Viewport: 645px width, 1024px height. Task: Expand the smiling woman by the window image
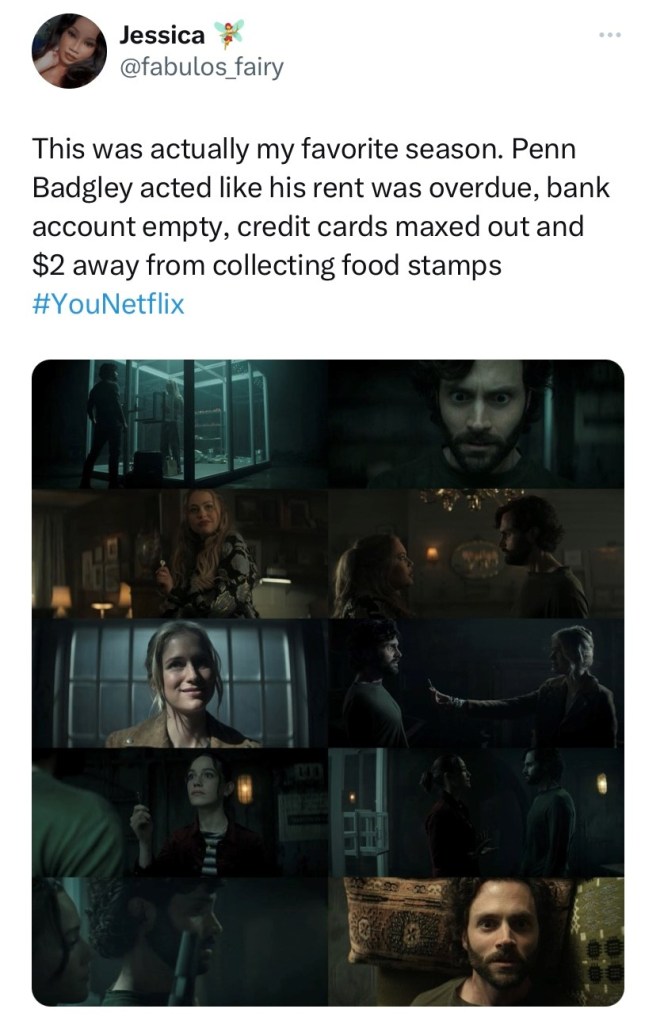click(180, 683)
